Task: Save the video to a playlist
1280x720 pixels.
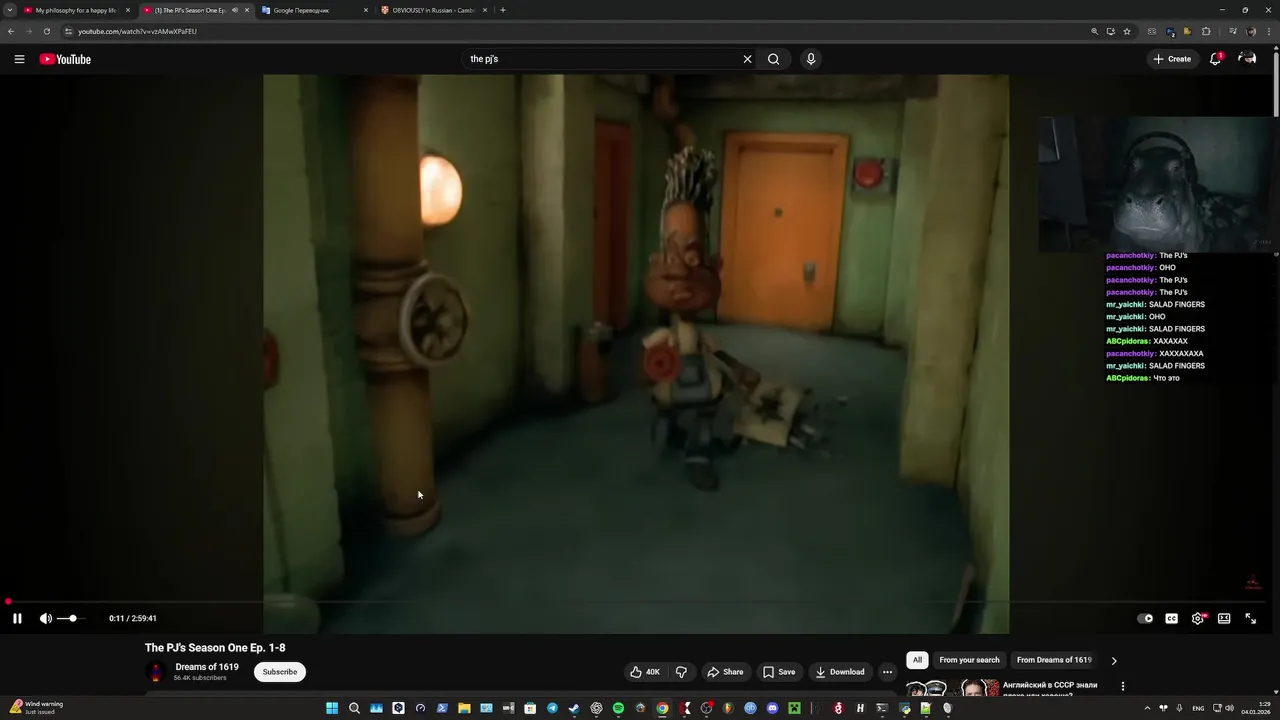Action: (779, 672)
